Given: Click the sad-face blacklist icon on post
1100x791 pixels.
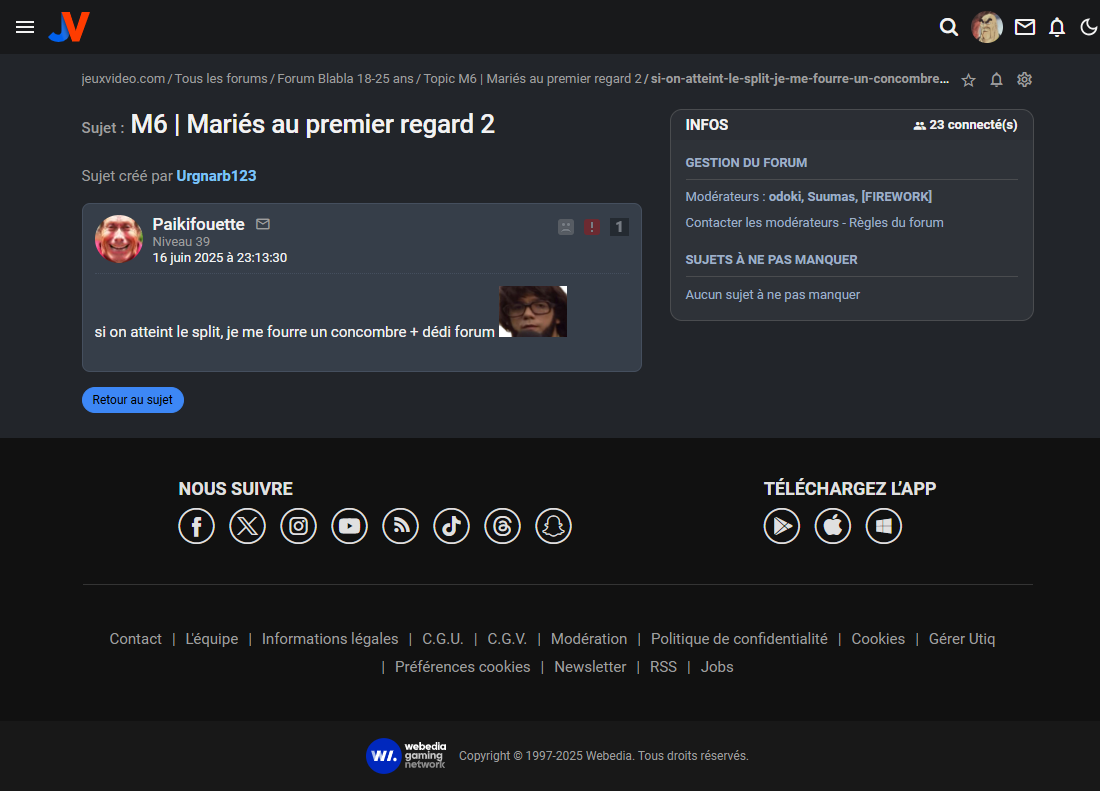Looking at the screenshot, I should coord(566,227).
